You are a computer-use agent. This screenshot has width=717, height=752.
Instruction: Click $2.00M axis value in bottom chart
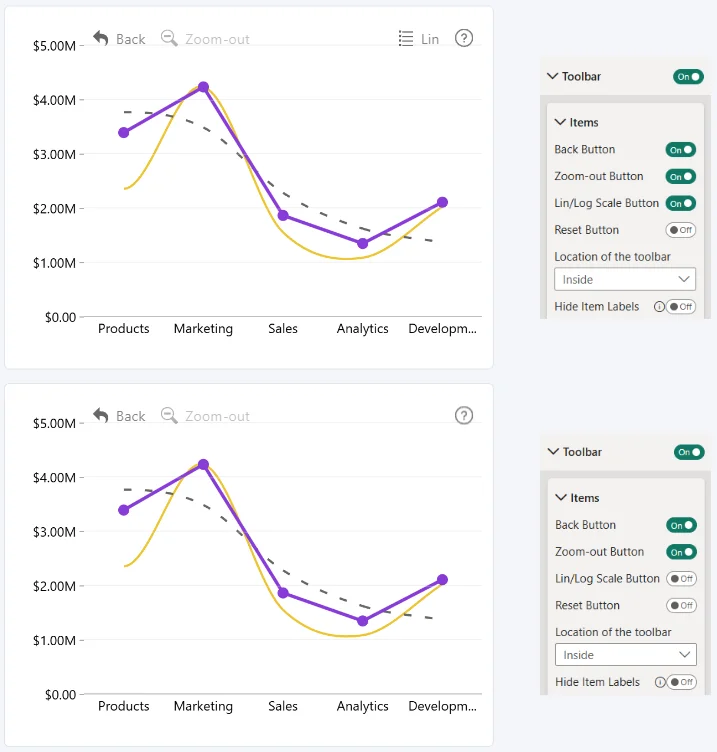pyautogui.click(x=54, y=586)
